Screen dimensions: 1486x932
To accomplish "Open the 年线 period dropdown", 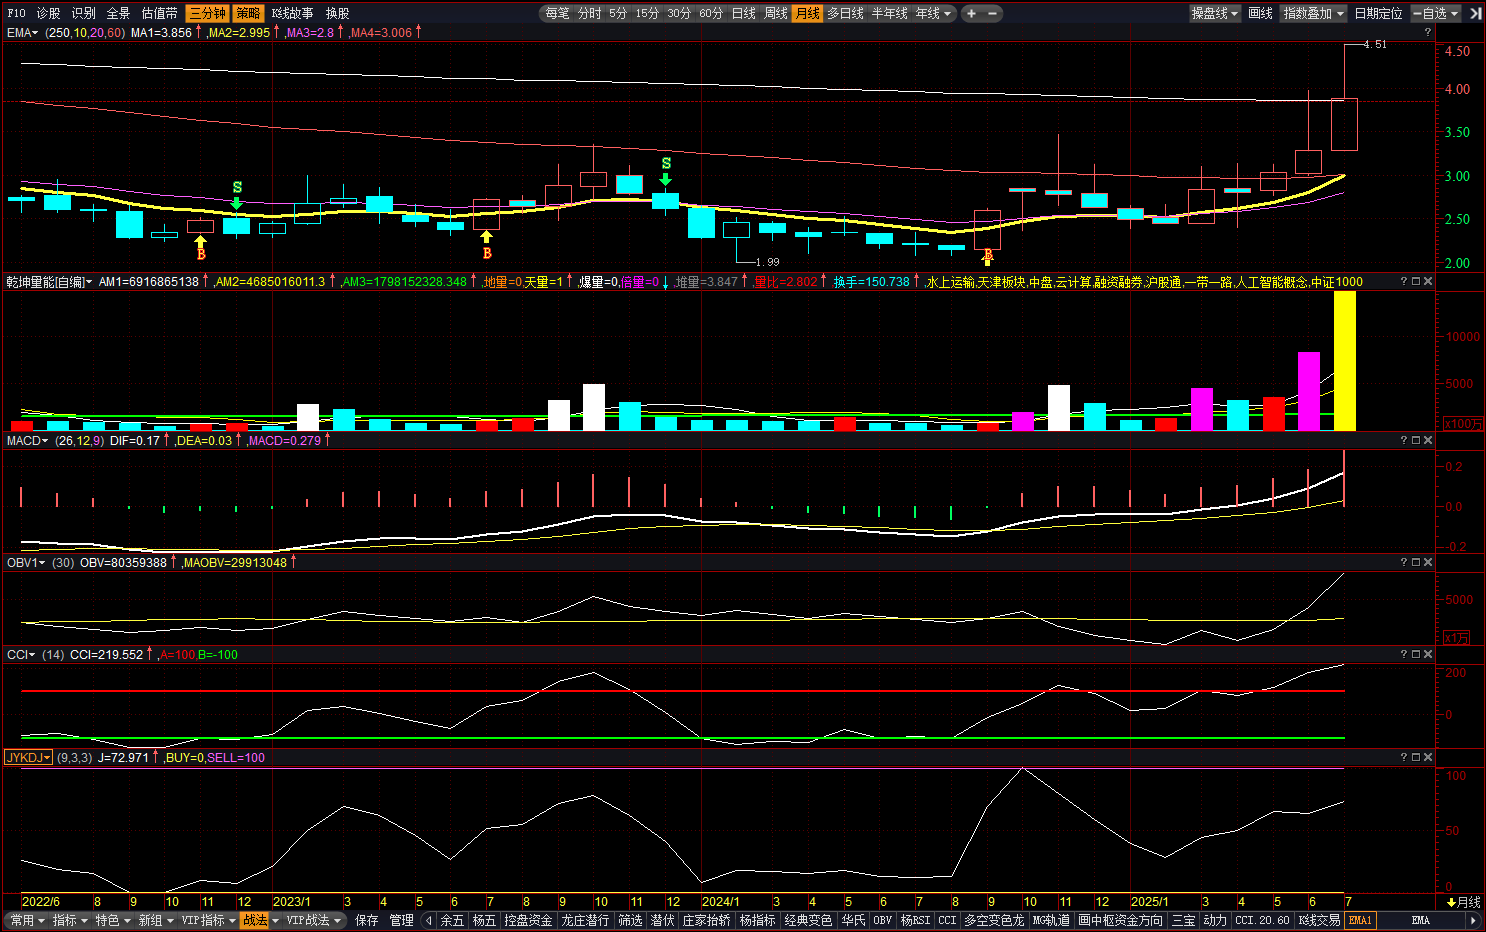I will point(935,13).
